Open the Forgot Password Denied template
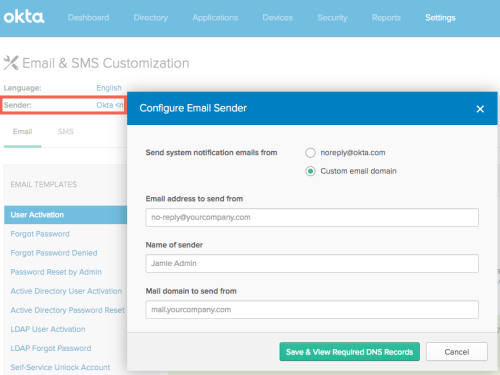This screenshot has height=375, width=500. tap(54, 253)
